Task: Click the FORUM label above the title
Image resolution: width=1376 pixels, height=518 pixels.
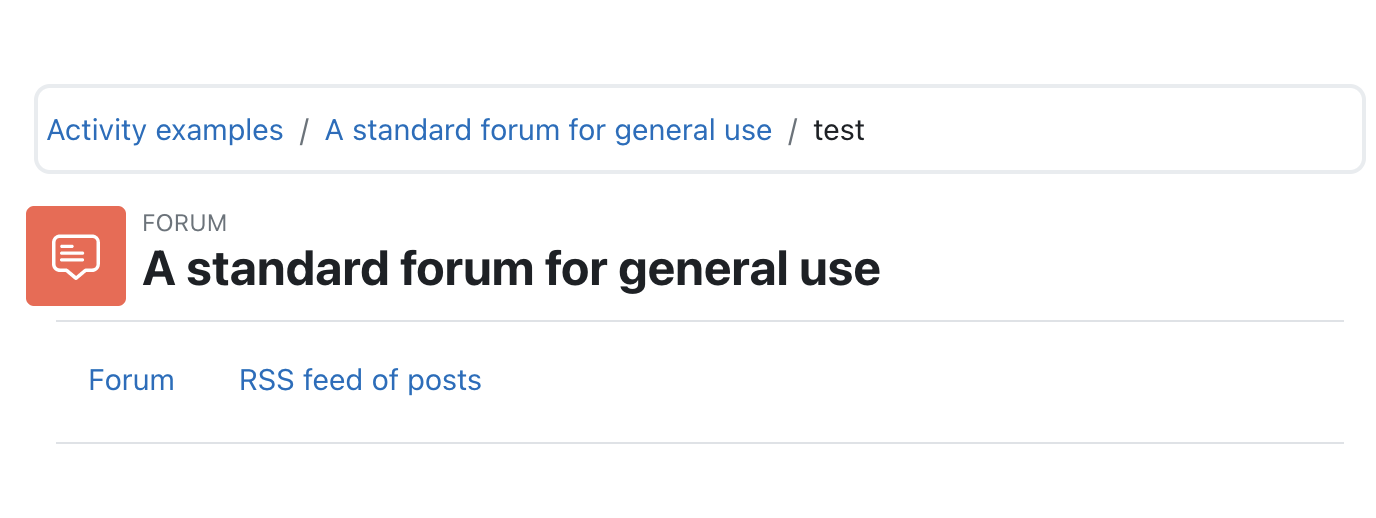Action: (185, 223)
